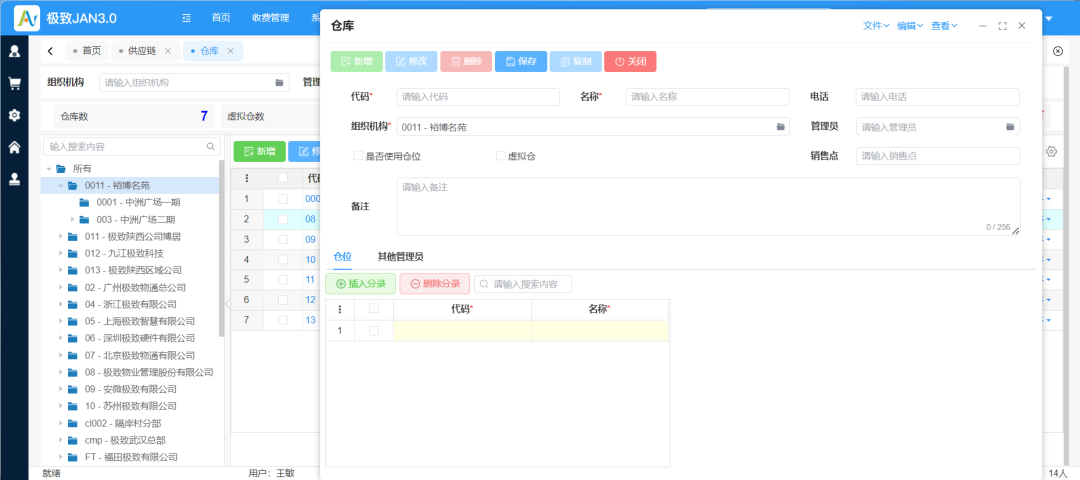Open the 文件 dropdown menu
Screen dimensions: 1080x480
click(876, 25)
